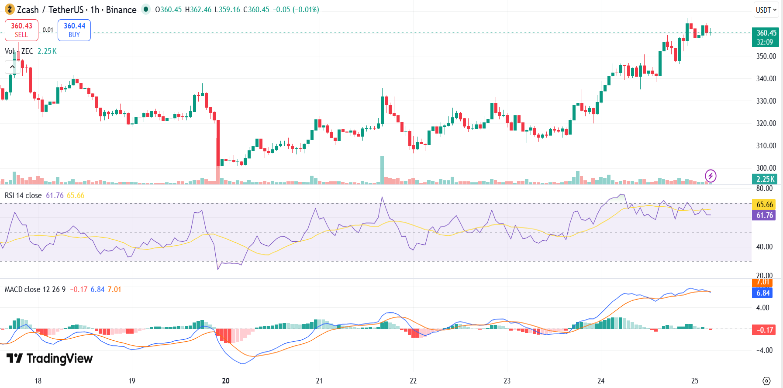Click the 0.01 spread value
The width and height of the screenshot is (783, 388).
[48, 30]
